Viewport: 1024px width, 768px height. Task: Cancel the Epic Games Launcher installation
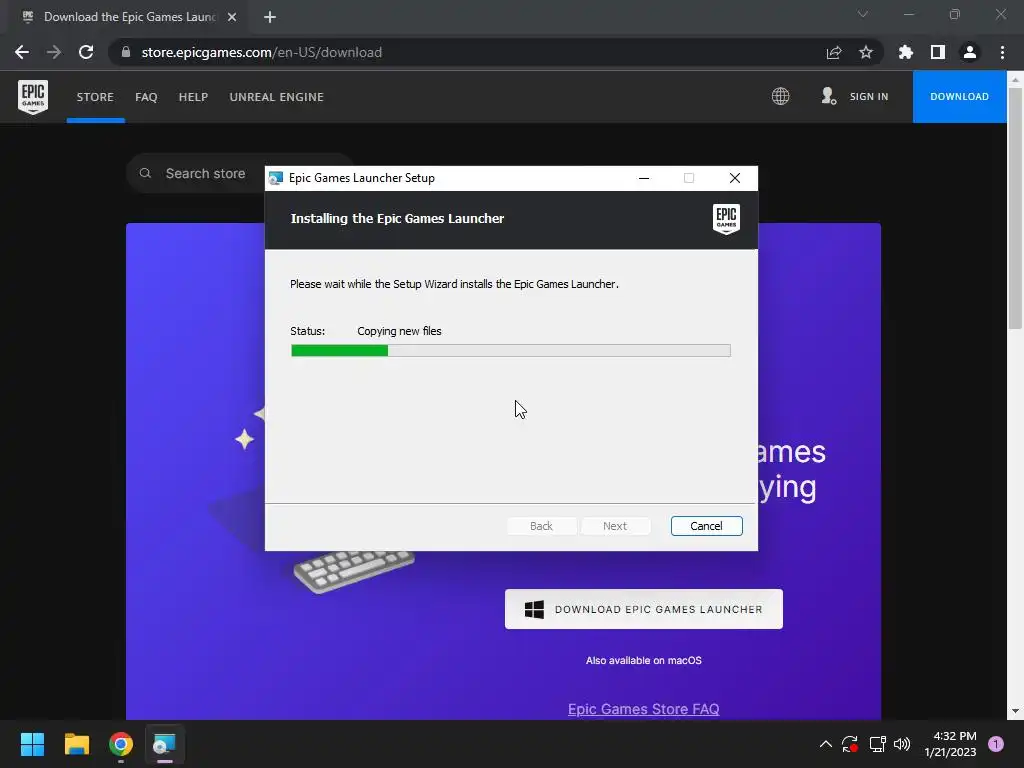pyautogui.click(x=706, y=526)
